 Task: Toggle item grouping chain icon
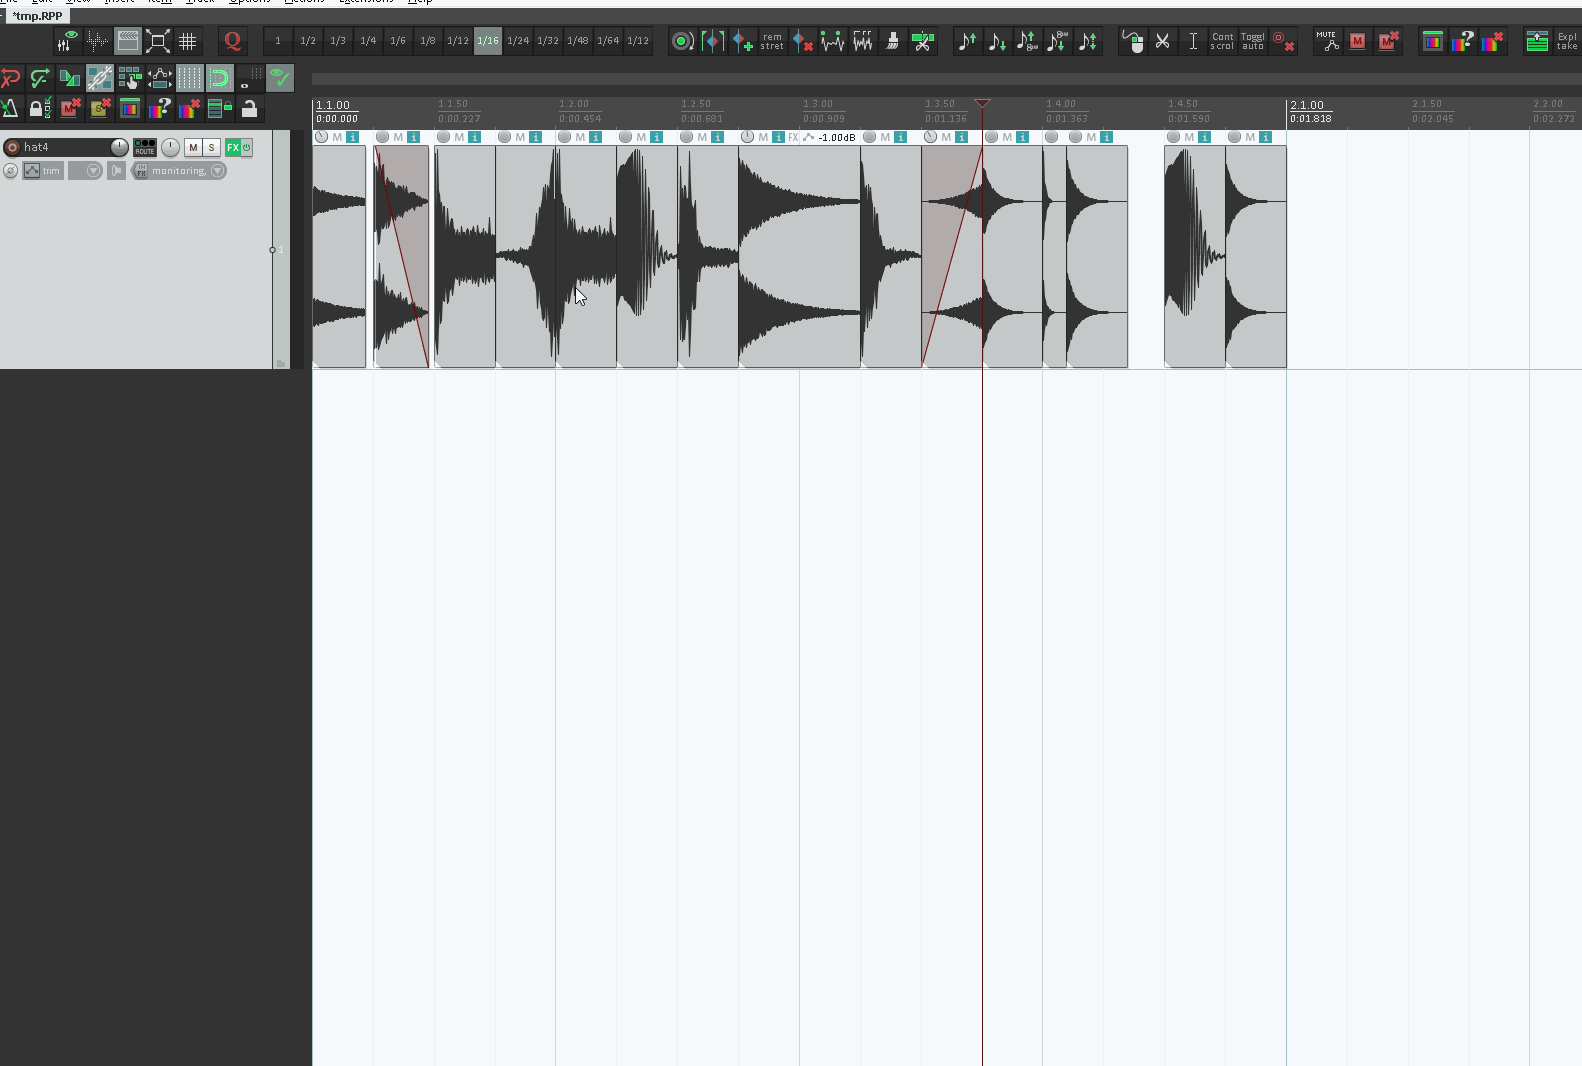(x=100, y=78)
